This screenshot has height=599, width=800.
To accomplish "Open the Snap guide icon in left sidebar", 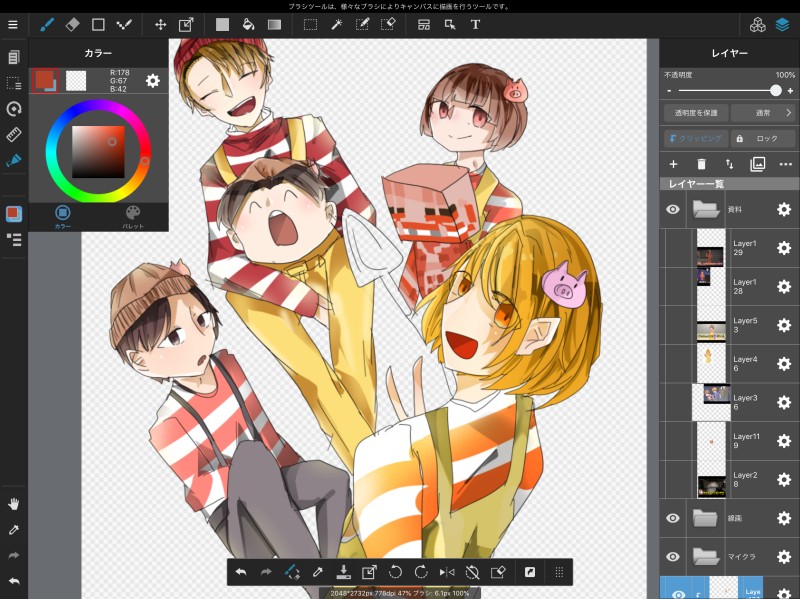I will pyautogui.click(x=14, y=160).
